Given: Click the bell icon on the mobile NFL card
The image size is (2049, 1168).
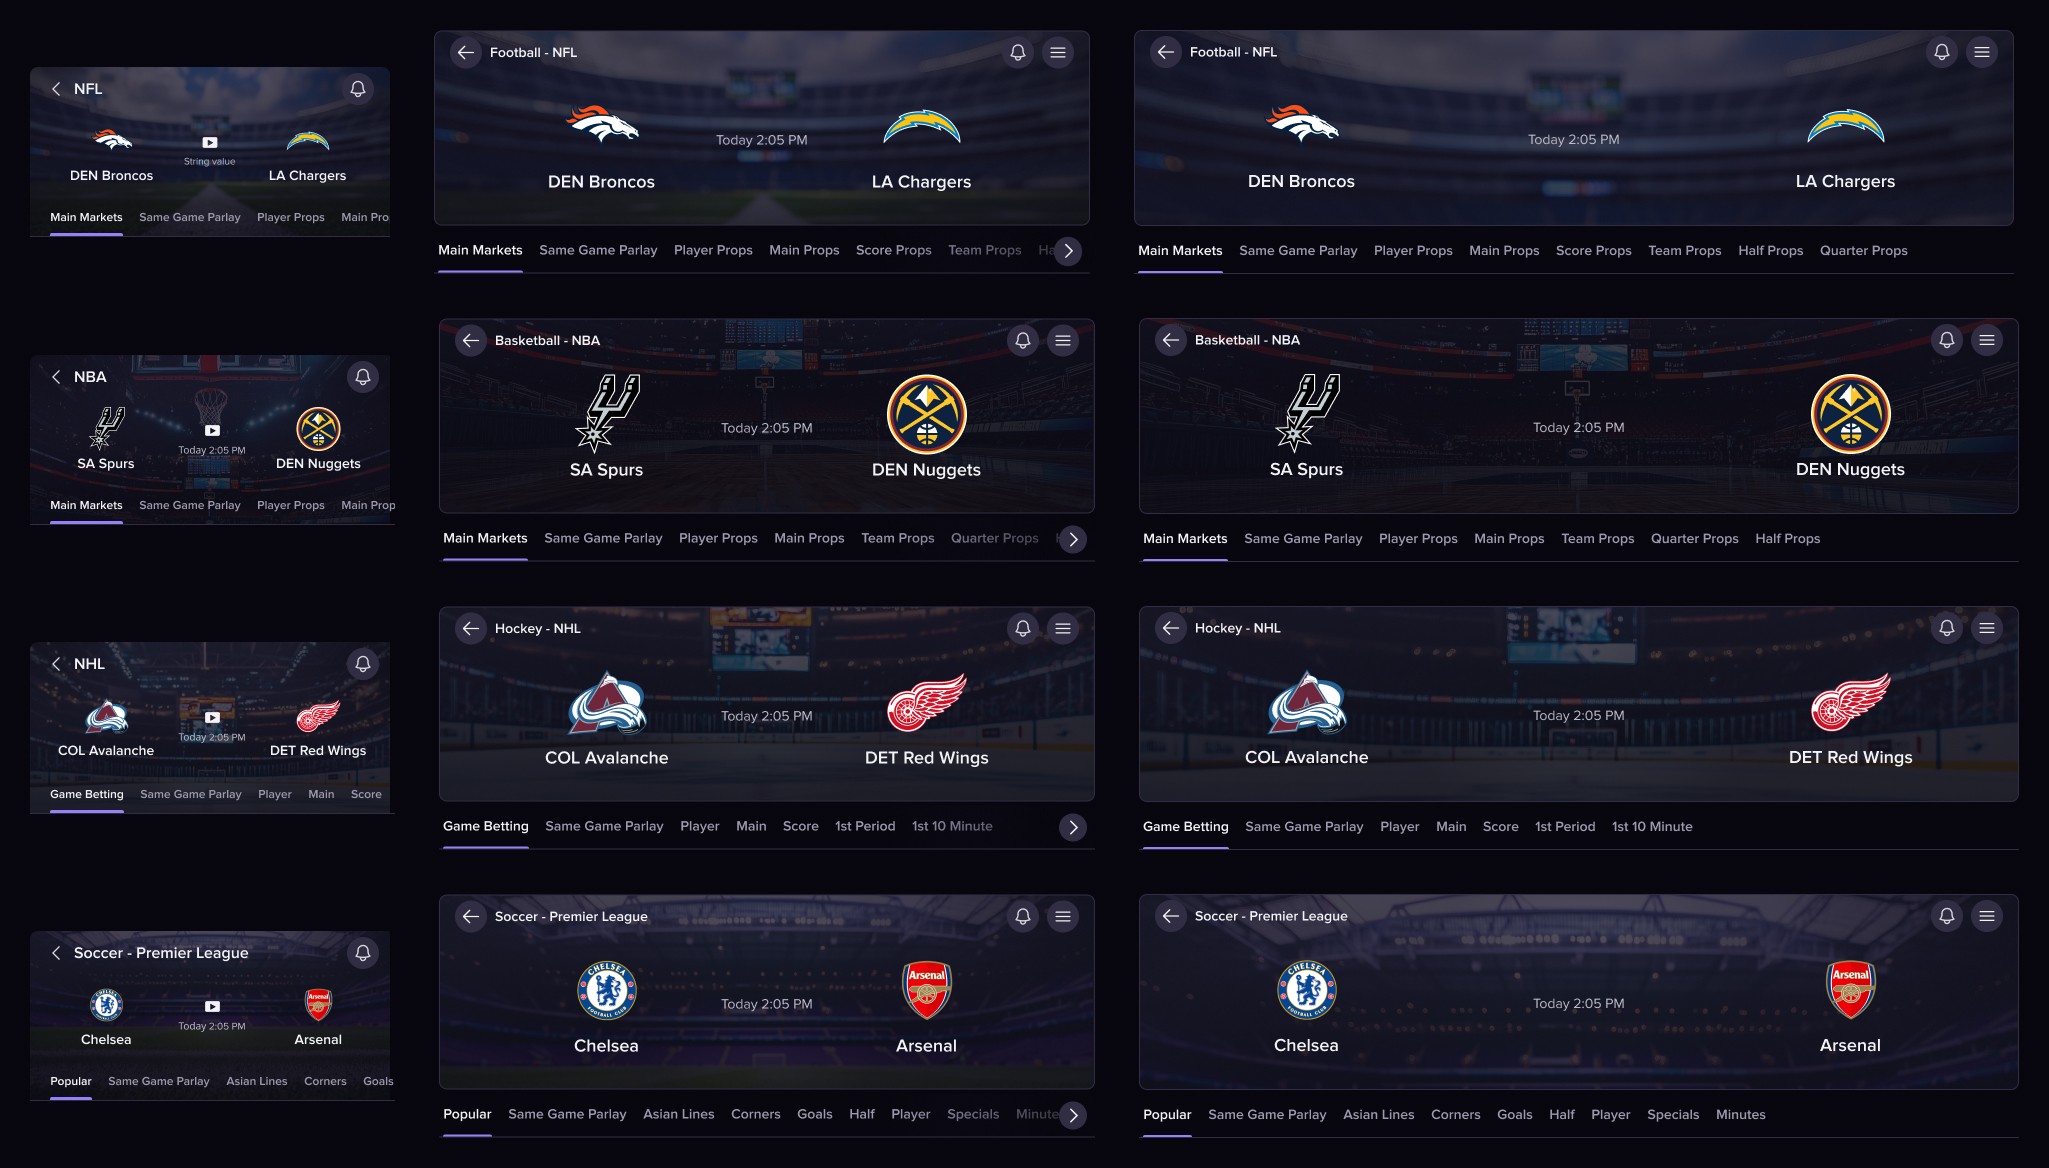Looking at the screenshot, I should 358,89.
